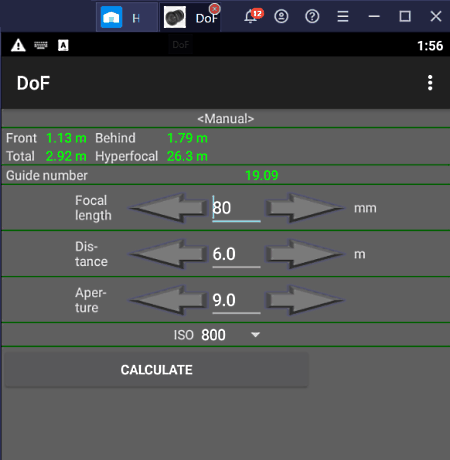The height and width of the screenshot is (460, 450).
Task: Click the aperture value field 9.0
Action: click(236, 300)
